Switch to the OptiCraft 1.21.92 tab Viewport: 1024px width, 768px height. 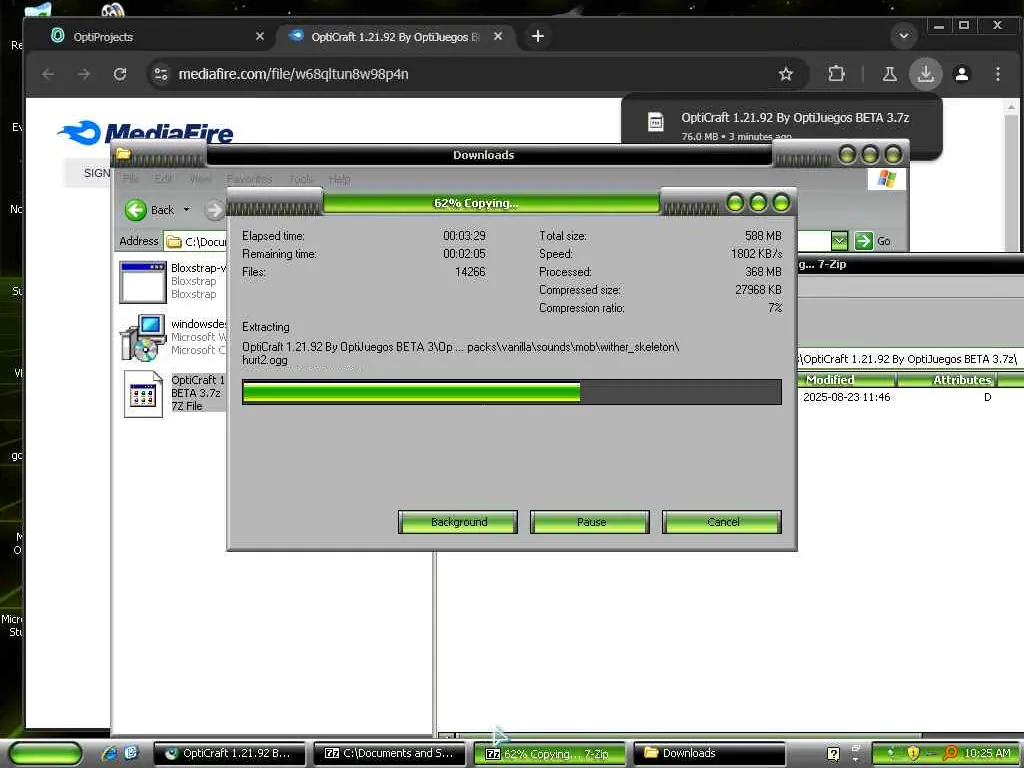point(395,37)
